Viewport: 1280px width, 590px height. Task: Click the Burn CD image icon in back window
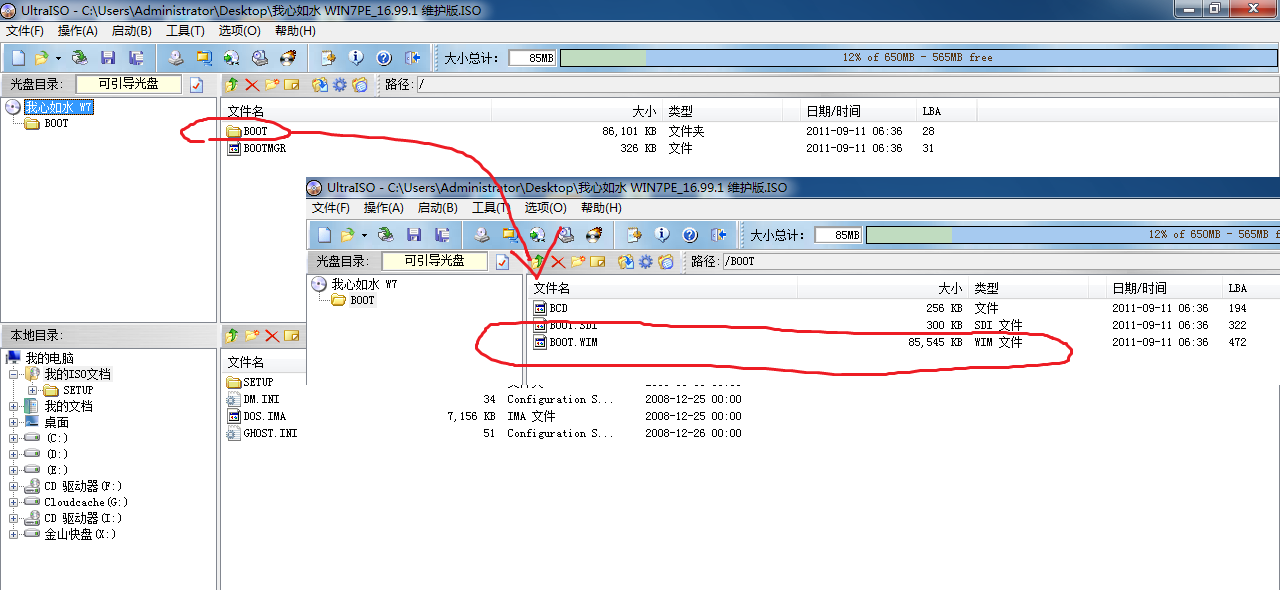pos(288,58)
